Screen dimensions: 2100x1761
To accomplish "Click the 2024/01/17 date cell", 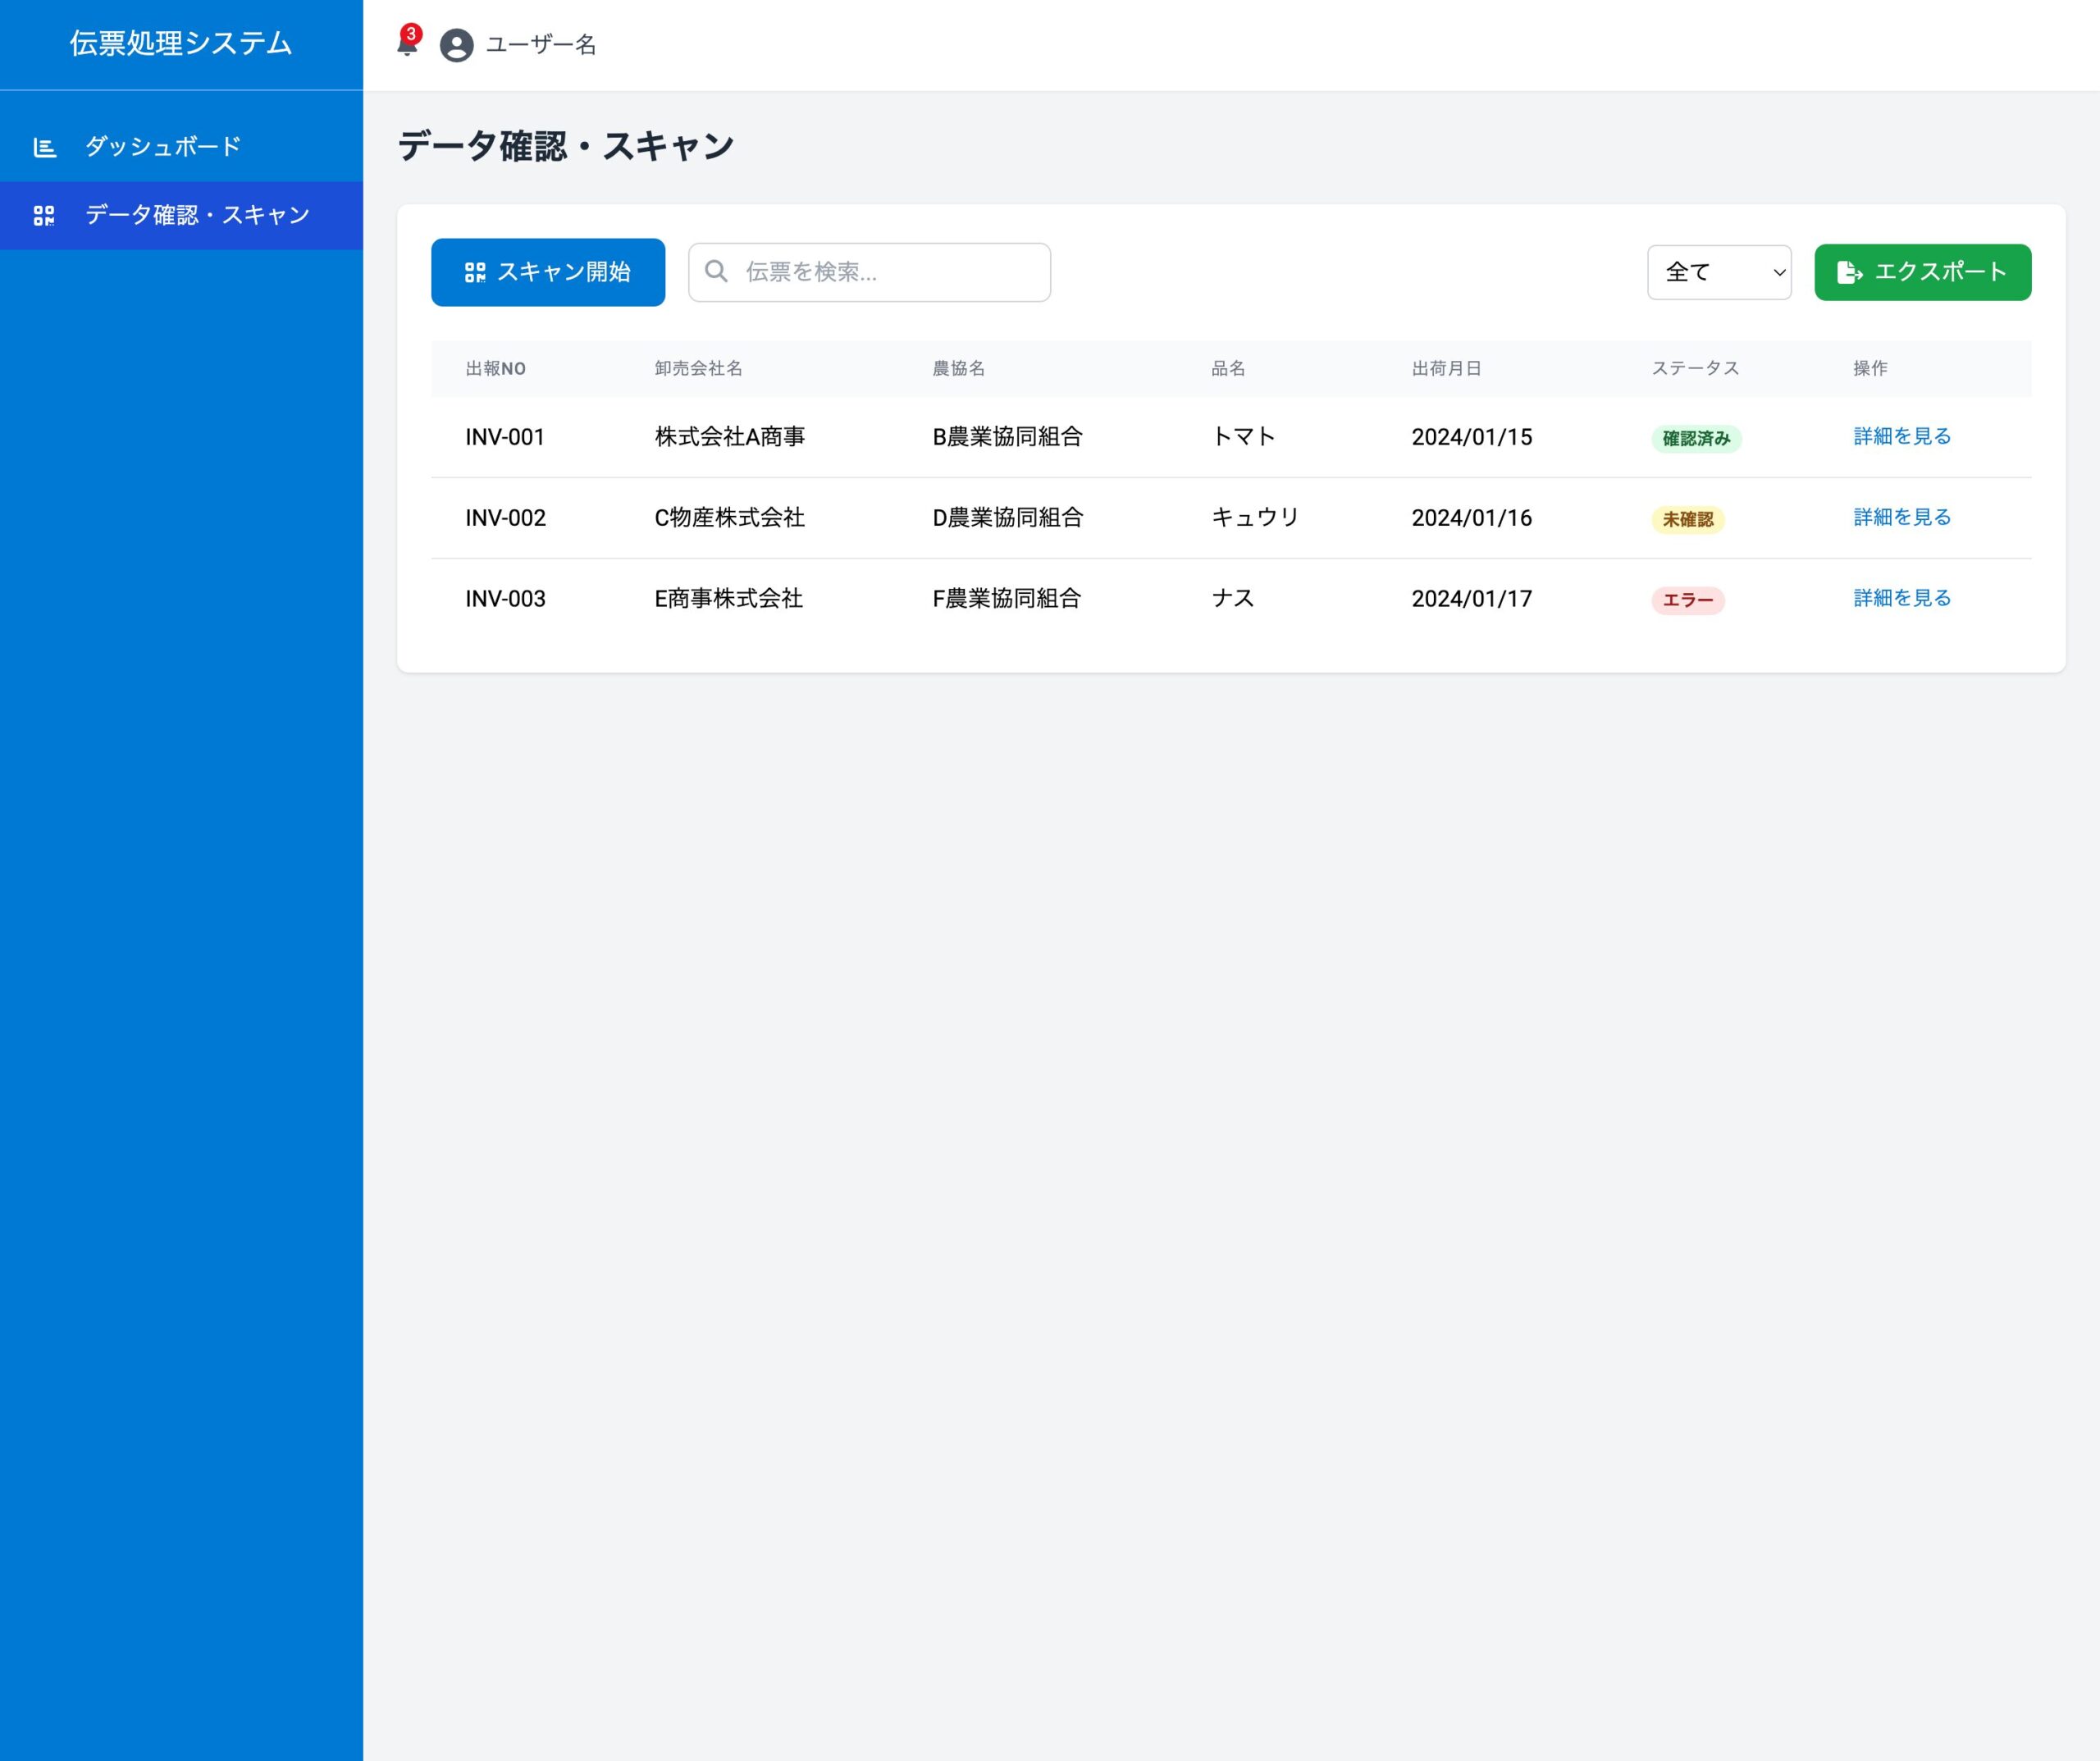I will point(1472,599).
